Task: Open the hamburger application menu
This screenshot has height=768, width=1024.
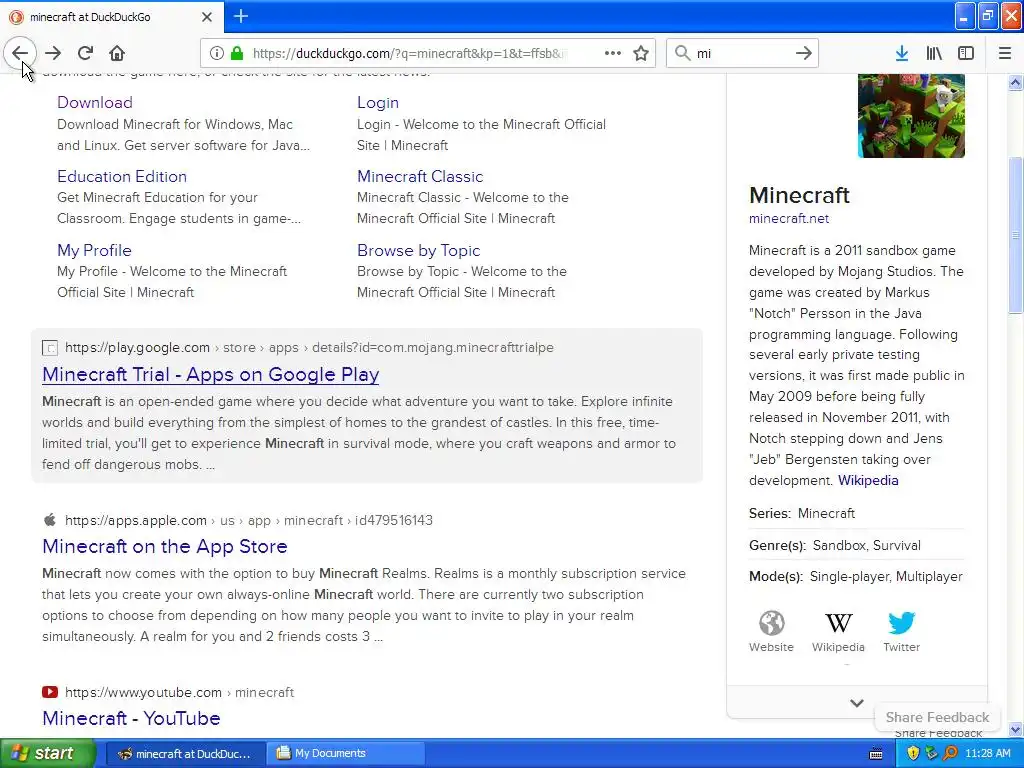Action: point(1005,54)
